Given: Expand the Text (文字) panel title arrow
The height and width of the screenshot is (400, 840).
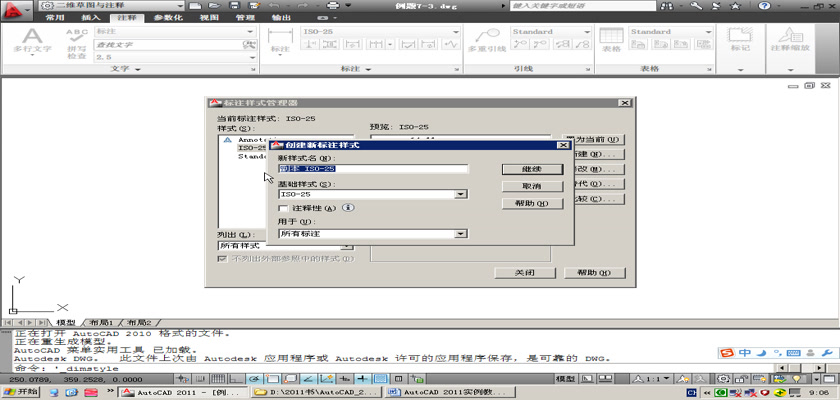Looking at the screenshot, I should click(138, 69).
